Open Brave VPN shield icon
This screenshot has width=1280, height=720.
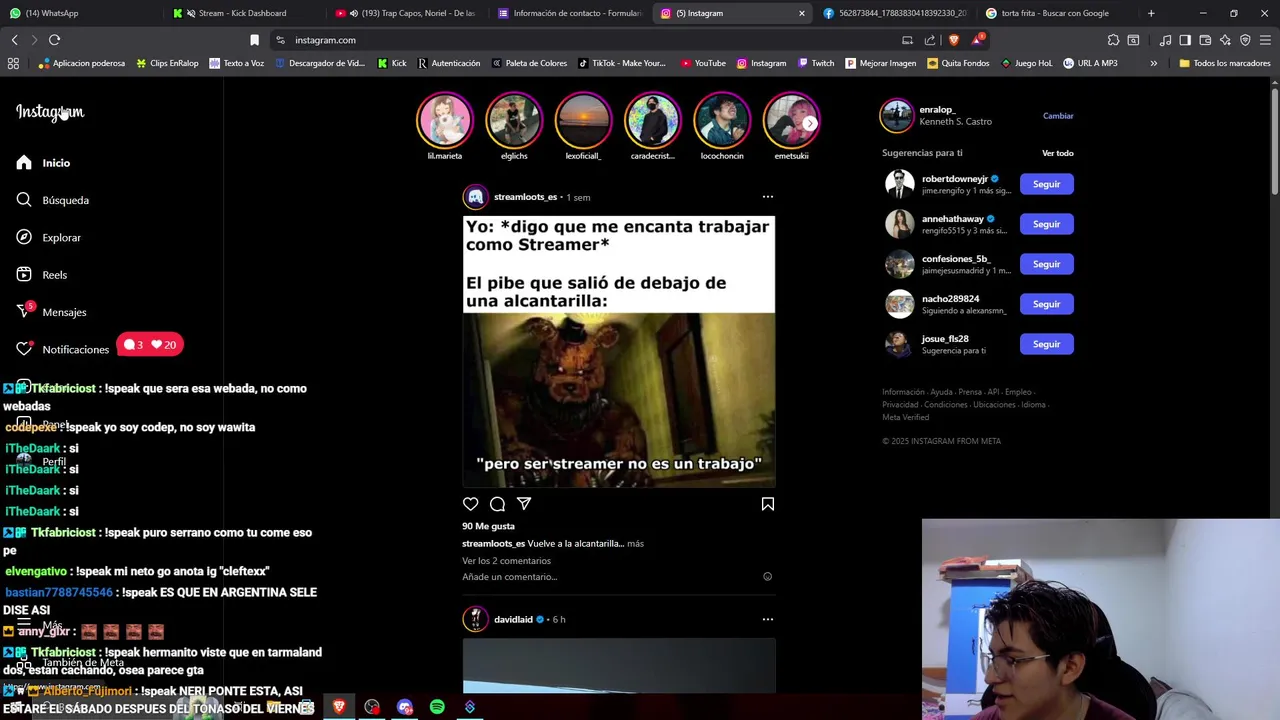pyautogui.click(x=1245, y=40)
